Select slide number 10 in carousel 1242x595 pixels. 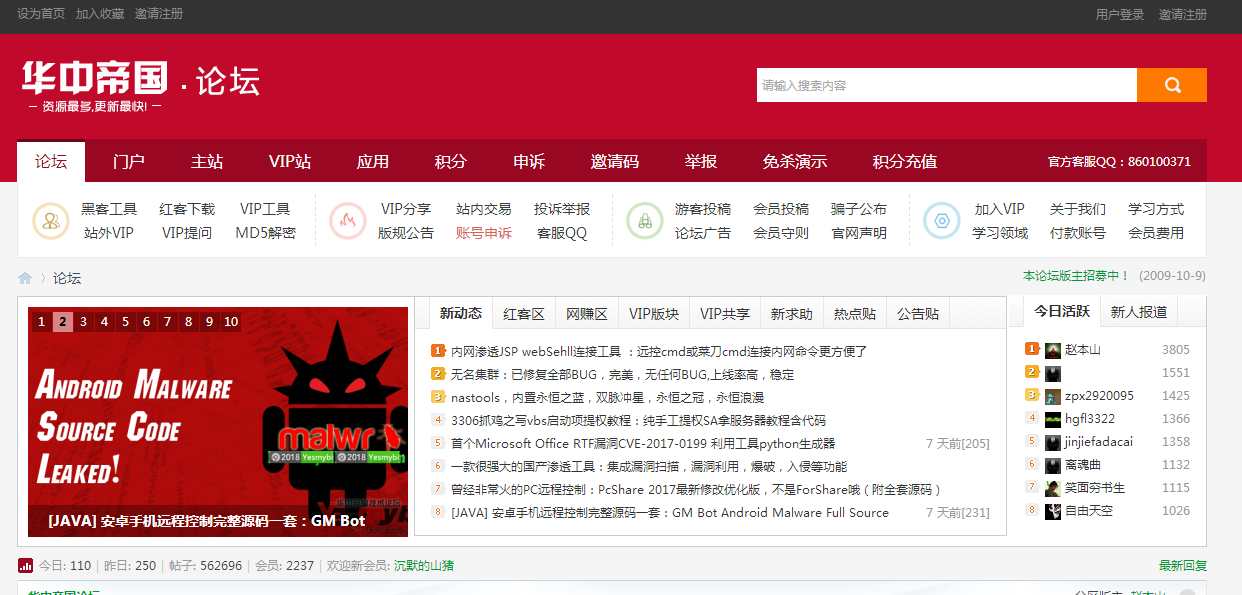231,322
